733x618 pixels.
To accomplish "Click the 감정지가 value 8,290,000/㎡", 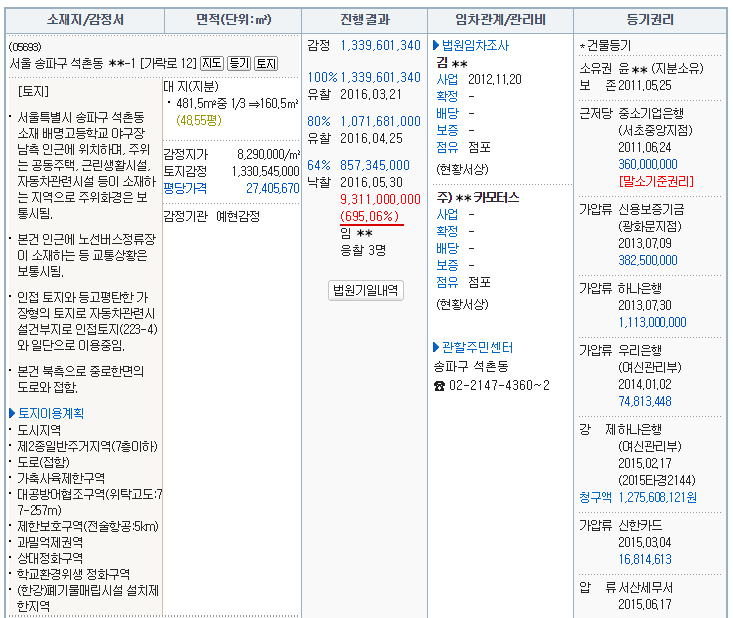I will [x=268, y=154].
